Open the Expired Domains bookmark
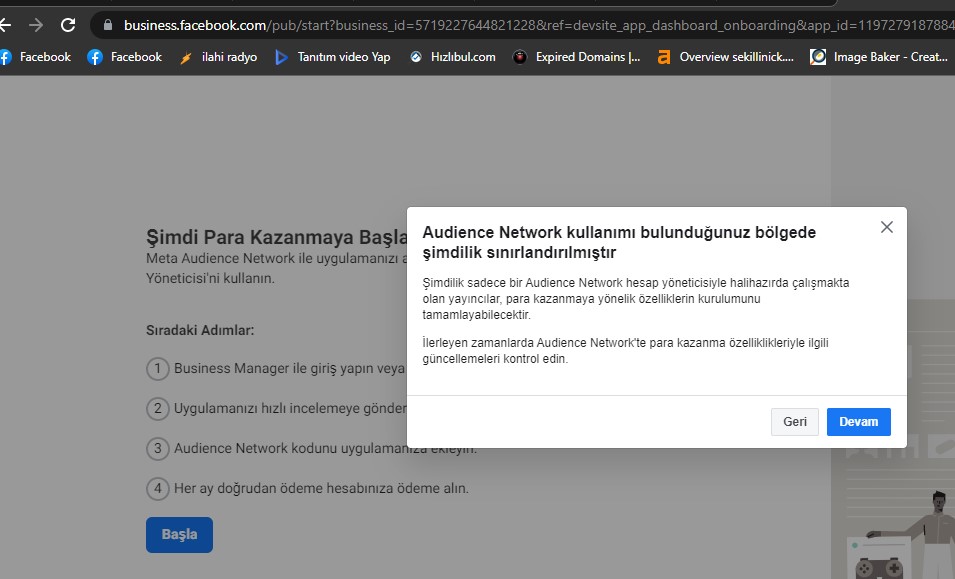This screenshot has height=579, width=955. click(576, 57)
